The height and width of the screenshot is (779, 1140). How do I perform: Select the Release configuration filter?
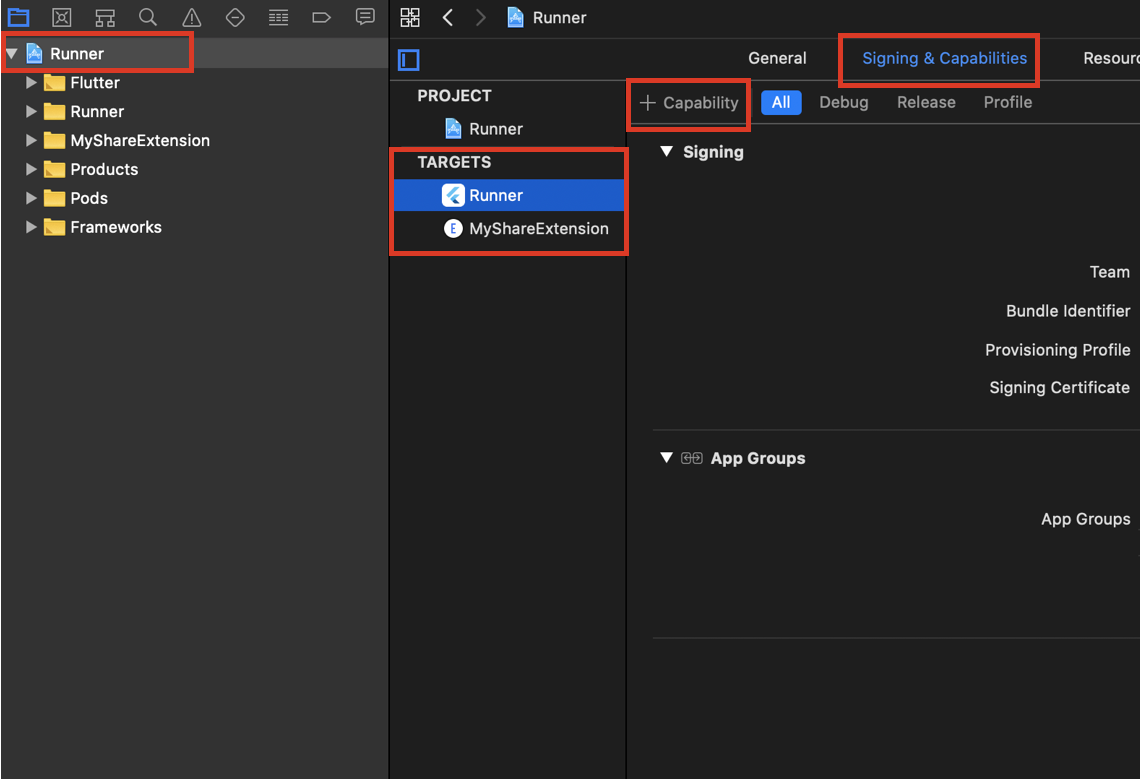(x=926, y=103)
